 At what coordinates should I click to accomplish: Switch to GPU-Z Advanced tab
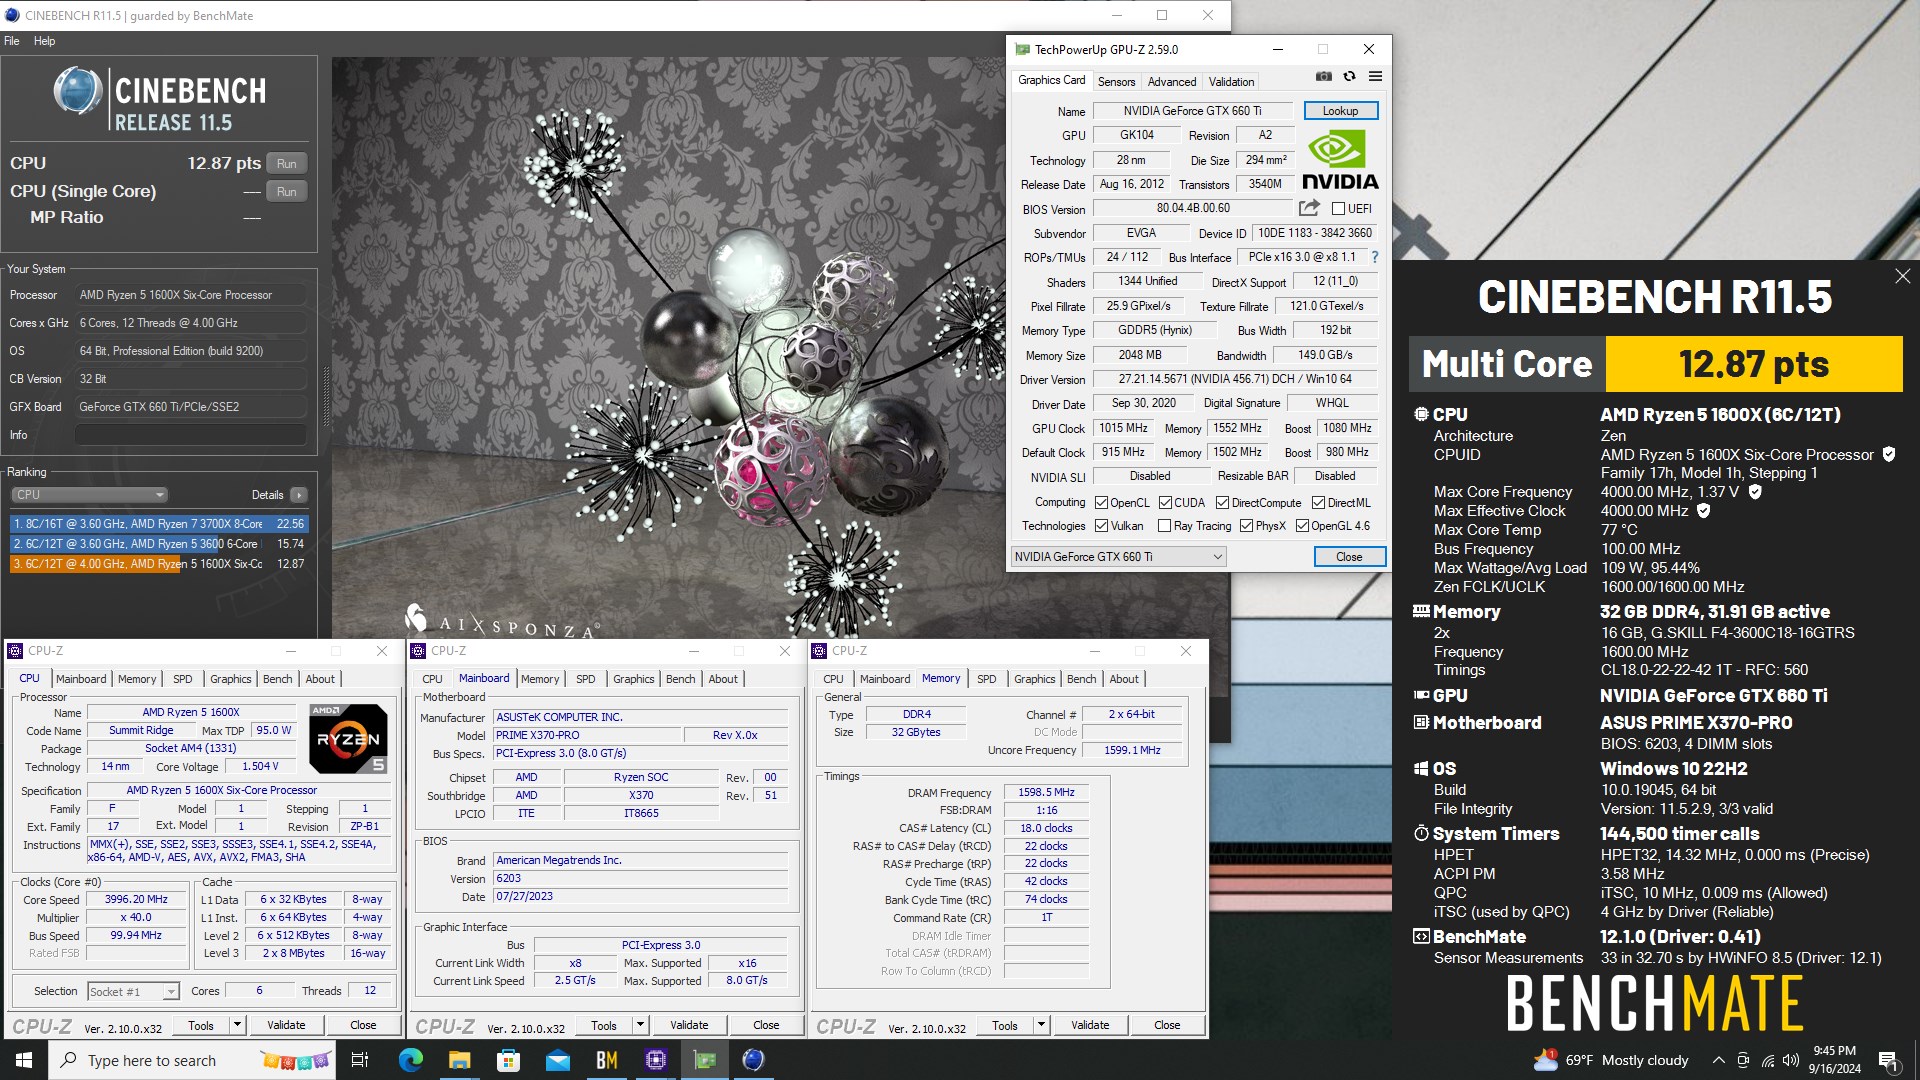(x=1172, y=82)
